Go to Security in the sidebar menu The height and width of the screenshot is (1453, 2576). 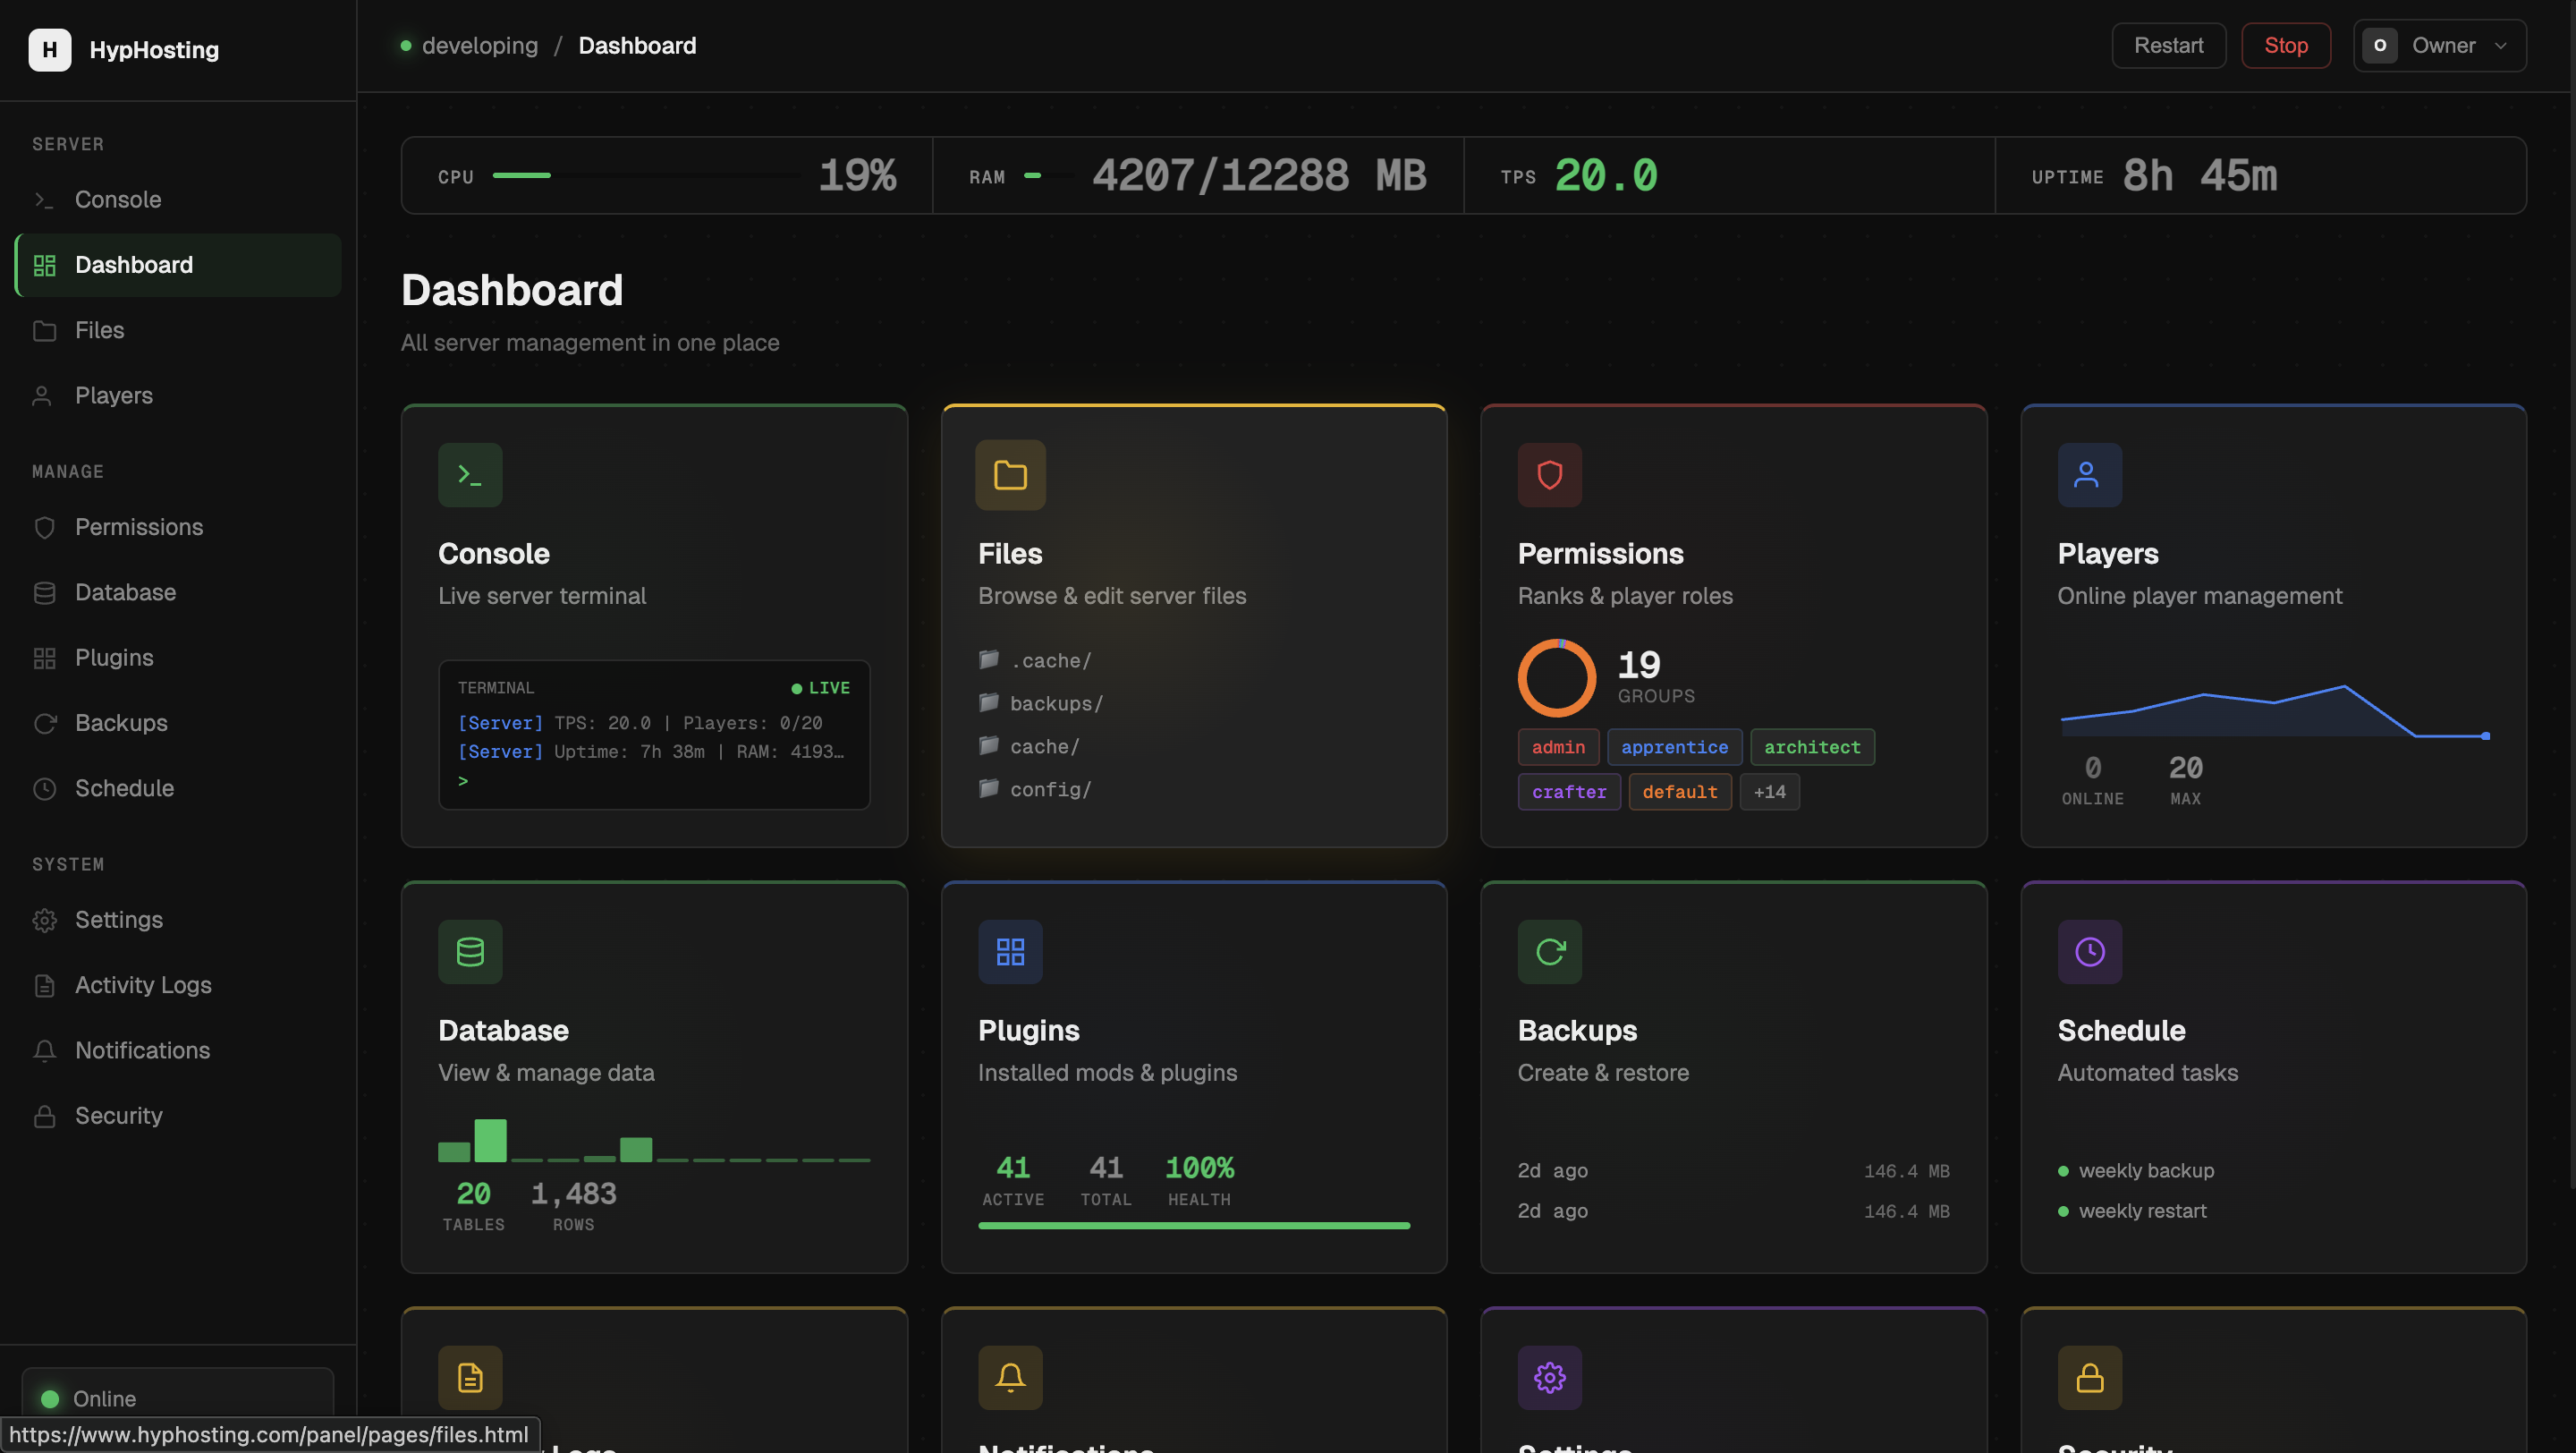click(118, 1115)
